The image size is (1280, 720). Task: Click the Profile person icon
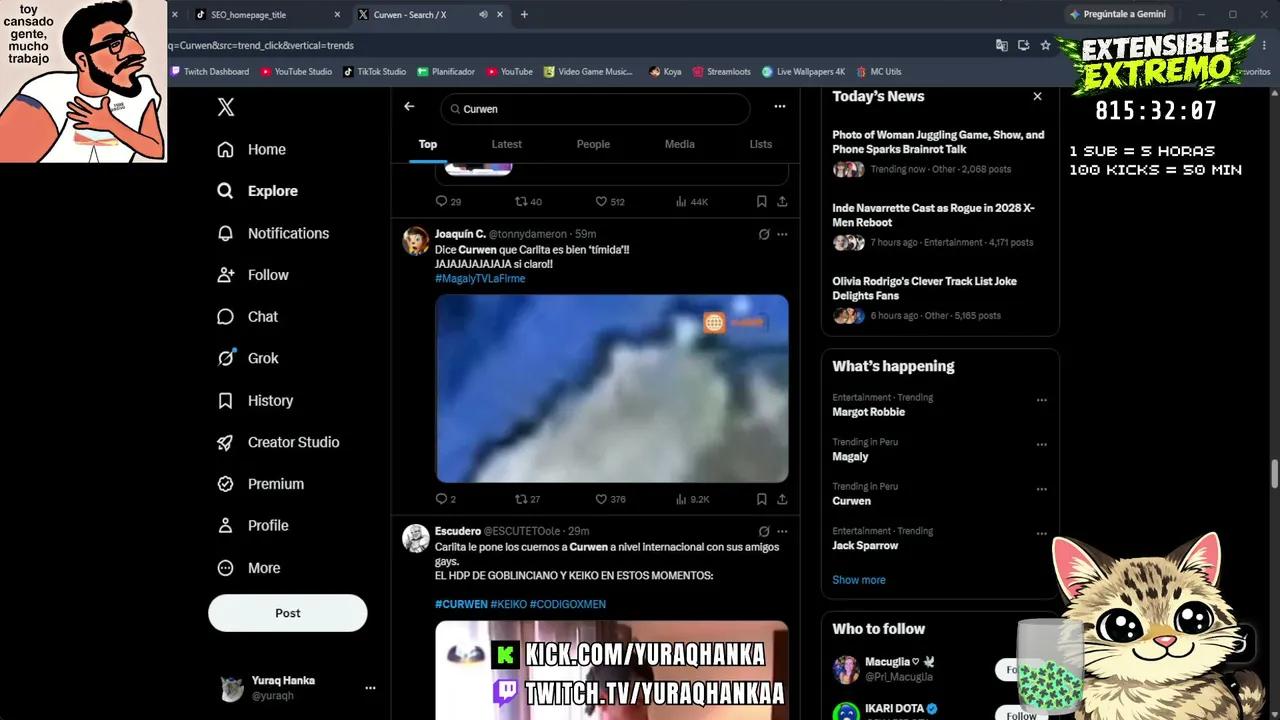coord(226,526)
